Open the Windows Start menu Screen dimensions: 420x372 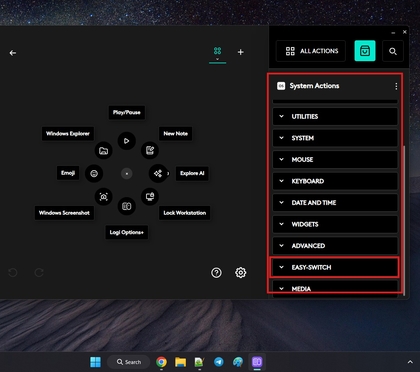point(96,362)
